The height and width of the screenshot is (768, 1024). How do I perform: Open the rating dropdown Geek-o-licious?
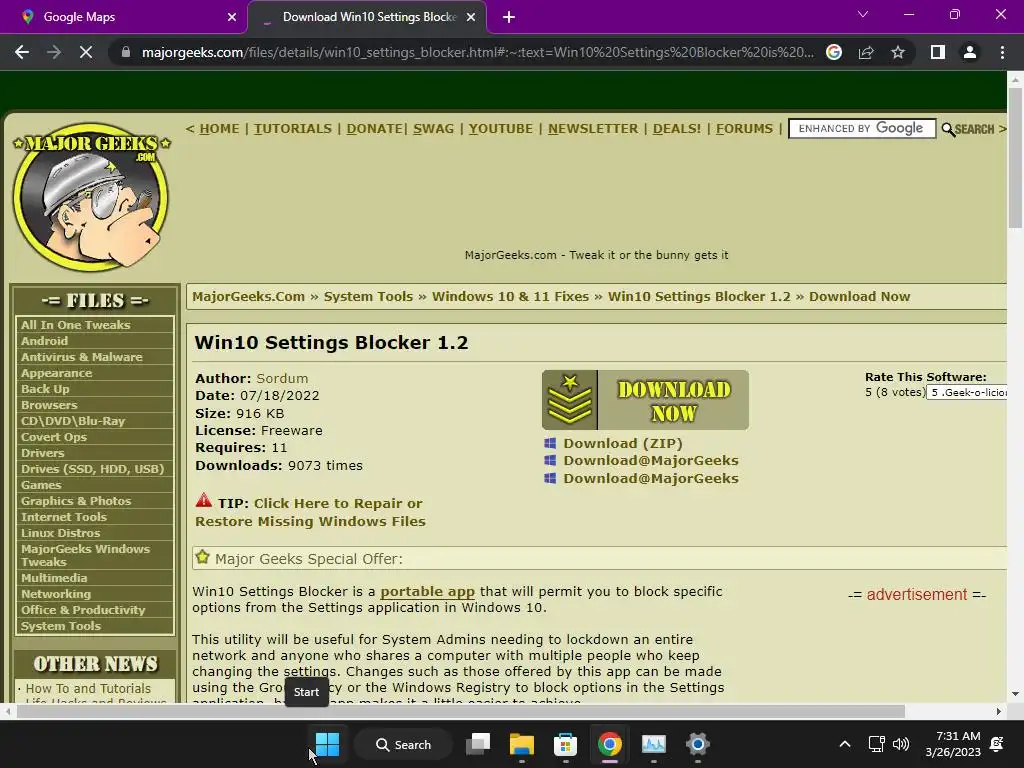click(967, 392)
